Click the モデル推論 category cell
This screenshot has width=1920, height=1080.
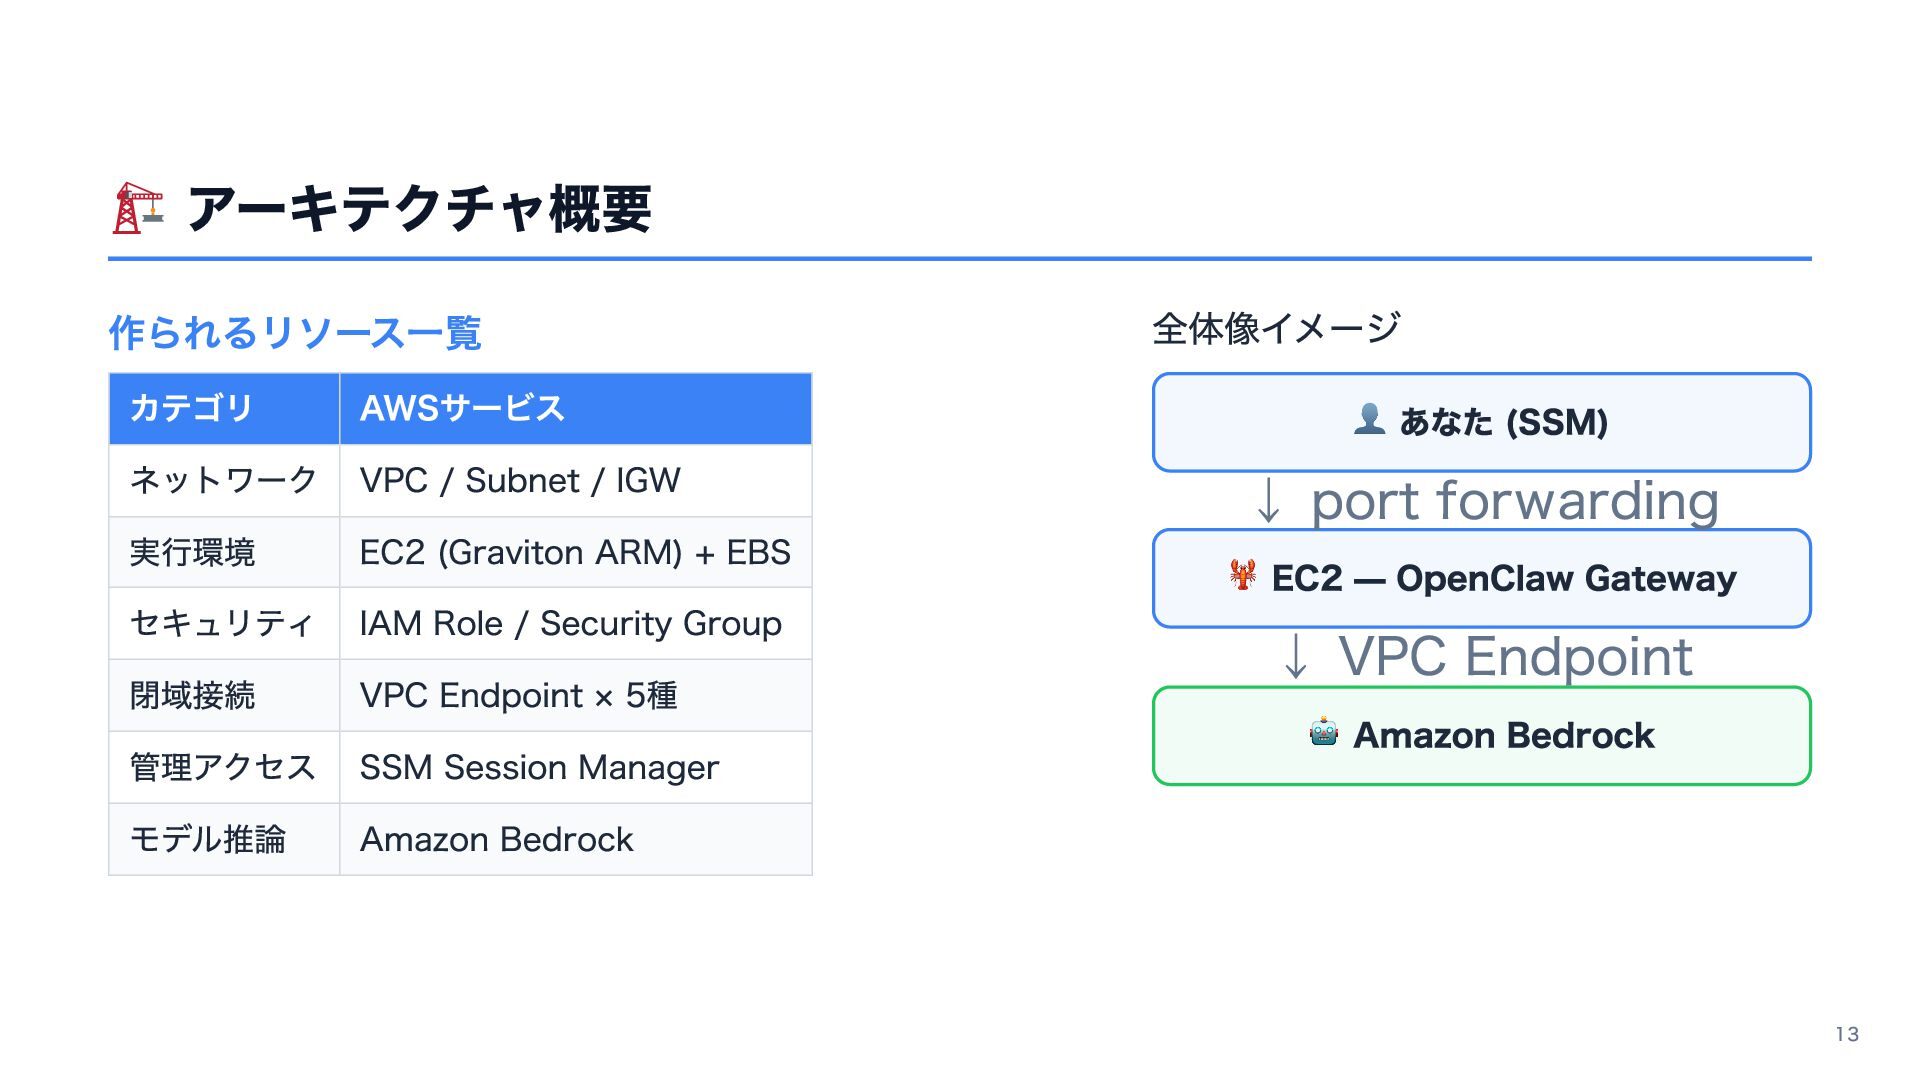(224, 840)
